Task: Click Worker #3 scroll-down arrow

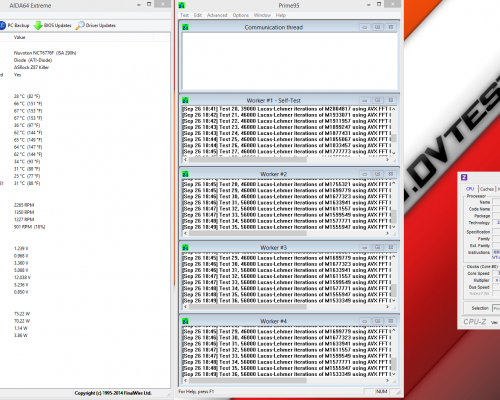Action: click(x=394, y=300)
